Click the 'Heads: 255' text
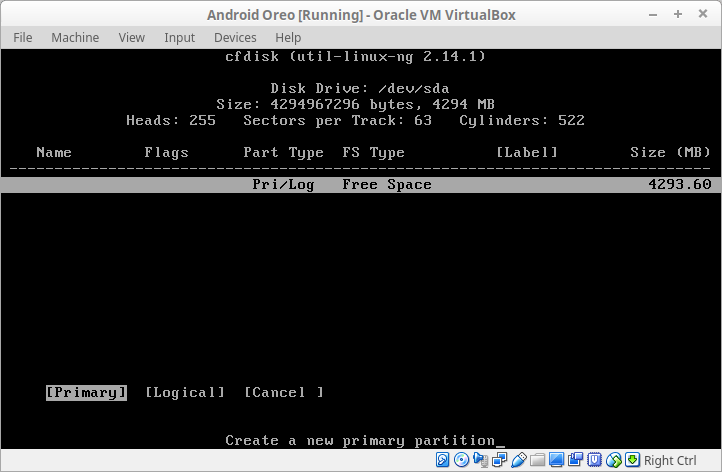This screenshot has height=472, width=722. [171, 121]
